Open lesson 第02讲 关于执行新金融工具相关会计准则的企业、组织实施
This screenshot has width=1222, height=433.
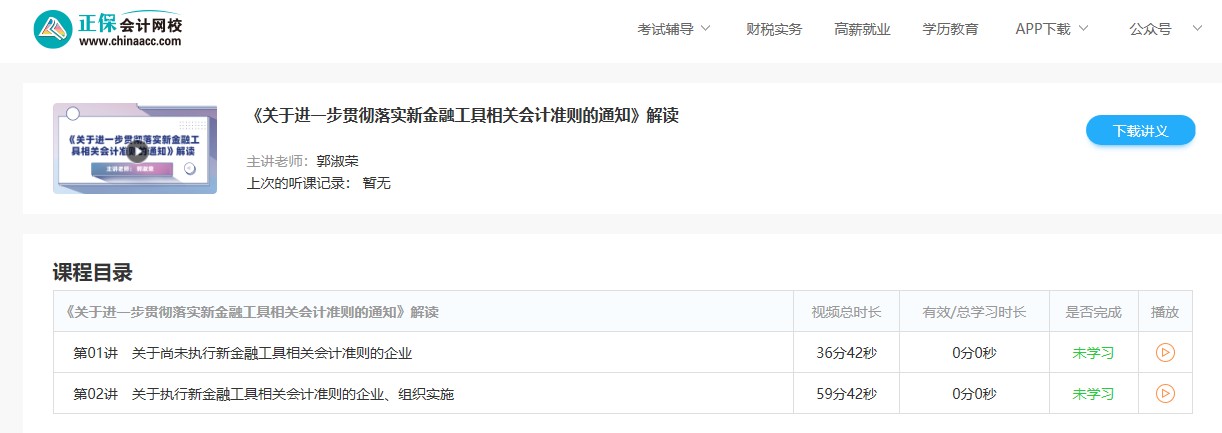[x=263, y=394]
